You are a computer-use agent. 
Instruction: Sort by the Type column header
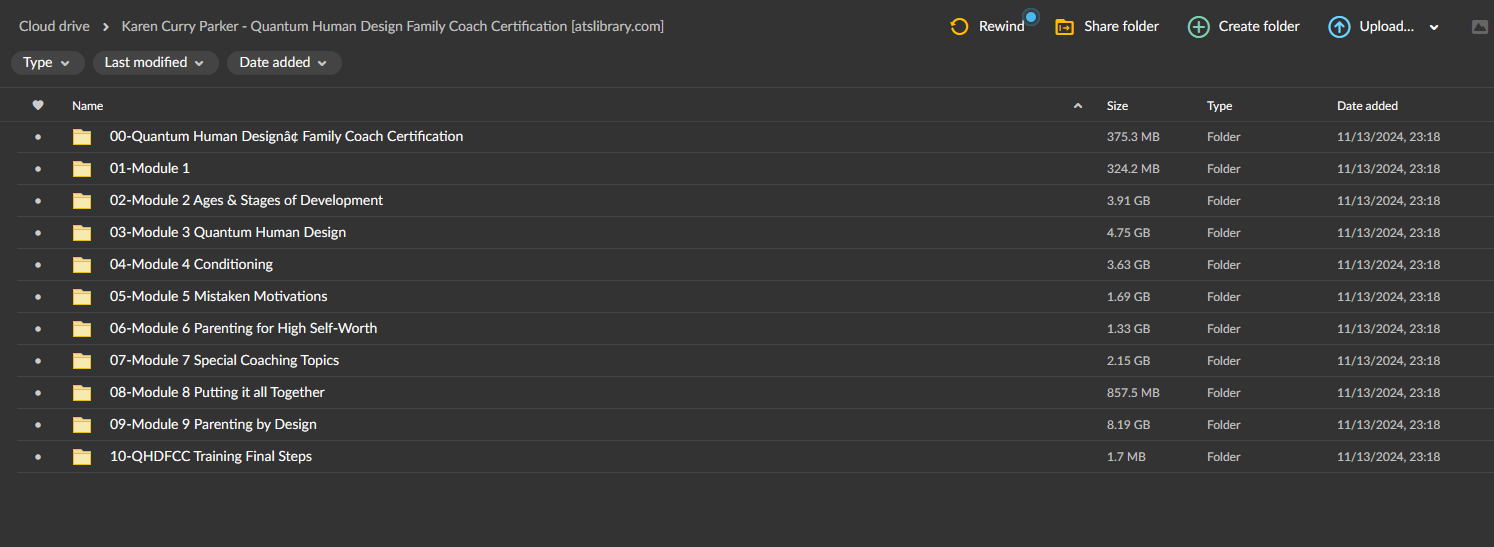click(1219, 105)
